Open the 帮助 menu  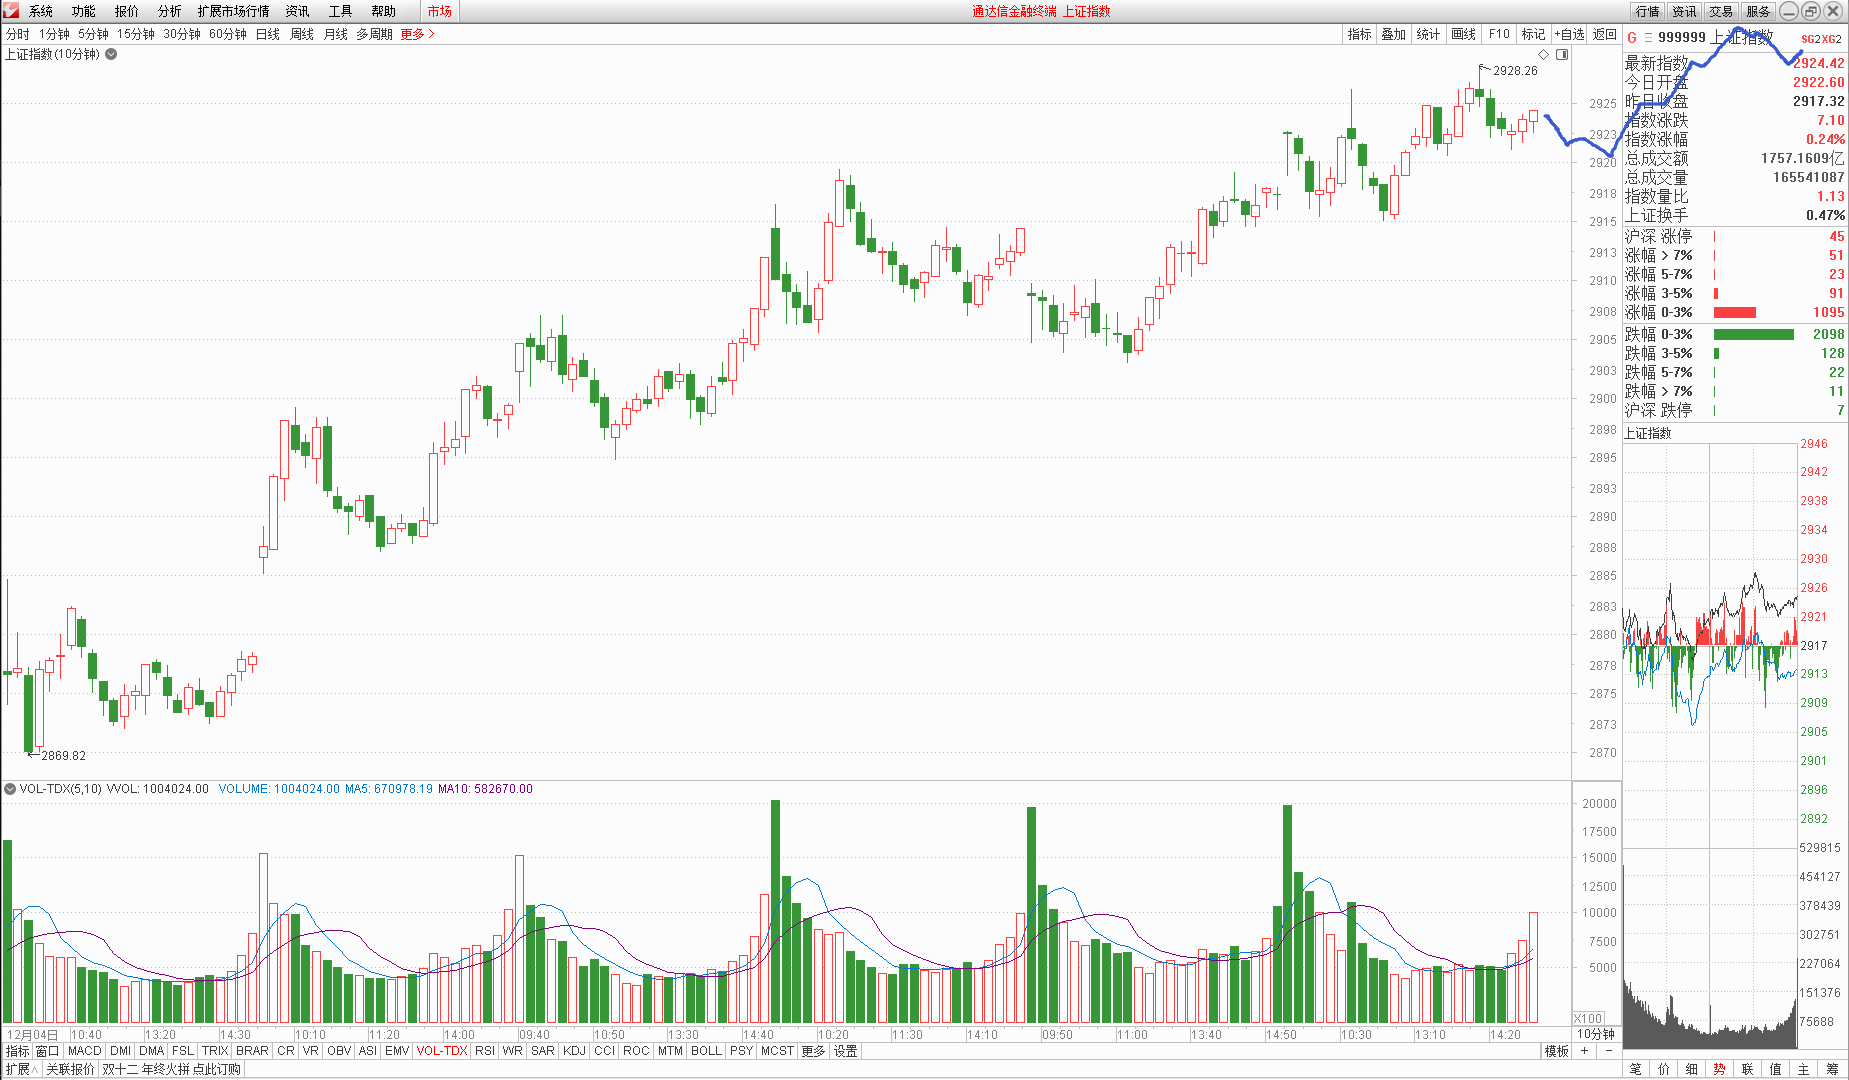(383, 11)
